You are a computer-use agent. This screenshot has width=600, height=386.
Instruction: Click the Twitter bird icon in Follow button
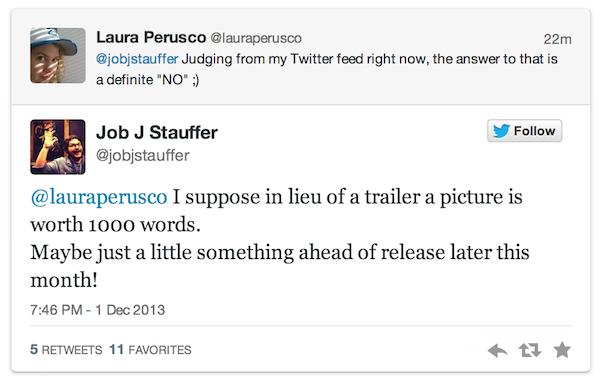[x=501, y=131]
